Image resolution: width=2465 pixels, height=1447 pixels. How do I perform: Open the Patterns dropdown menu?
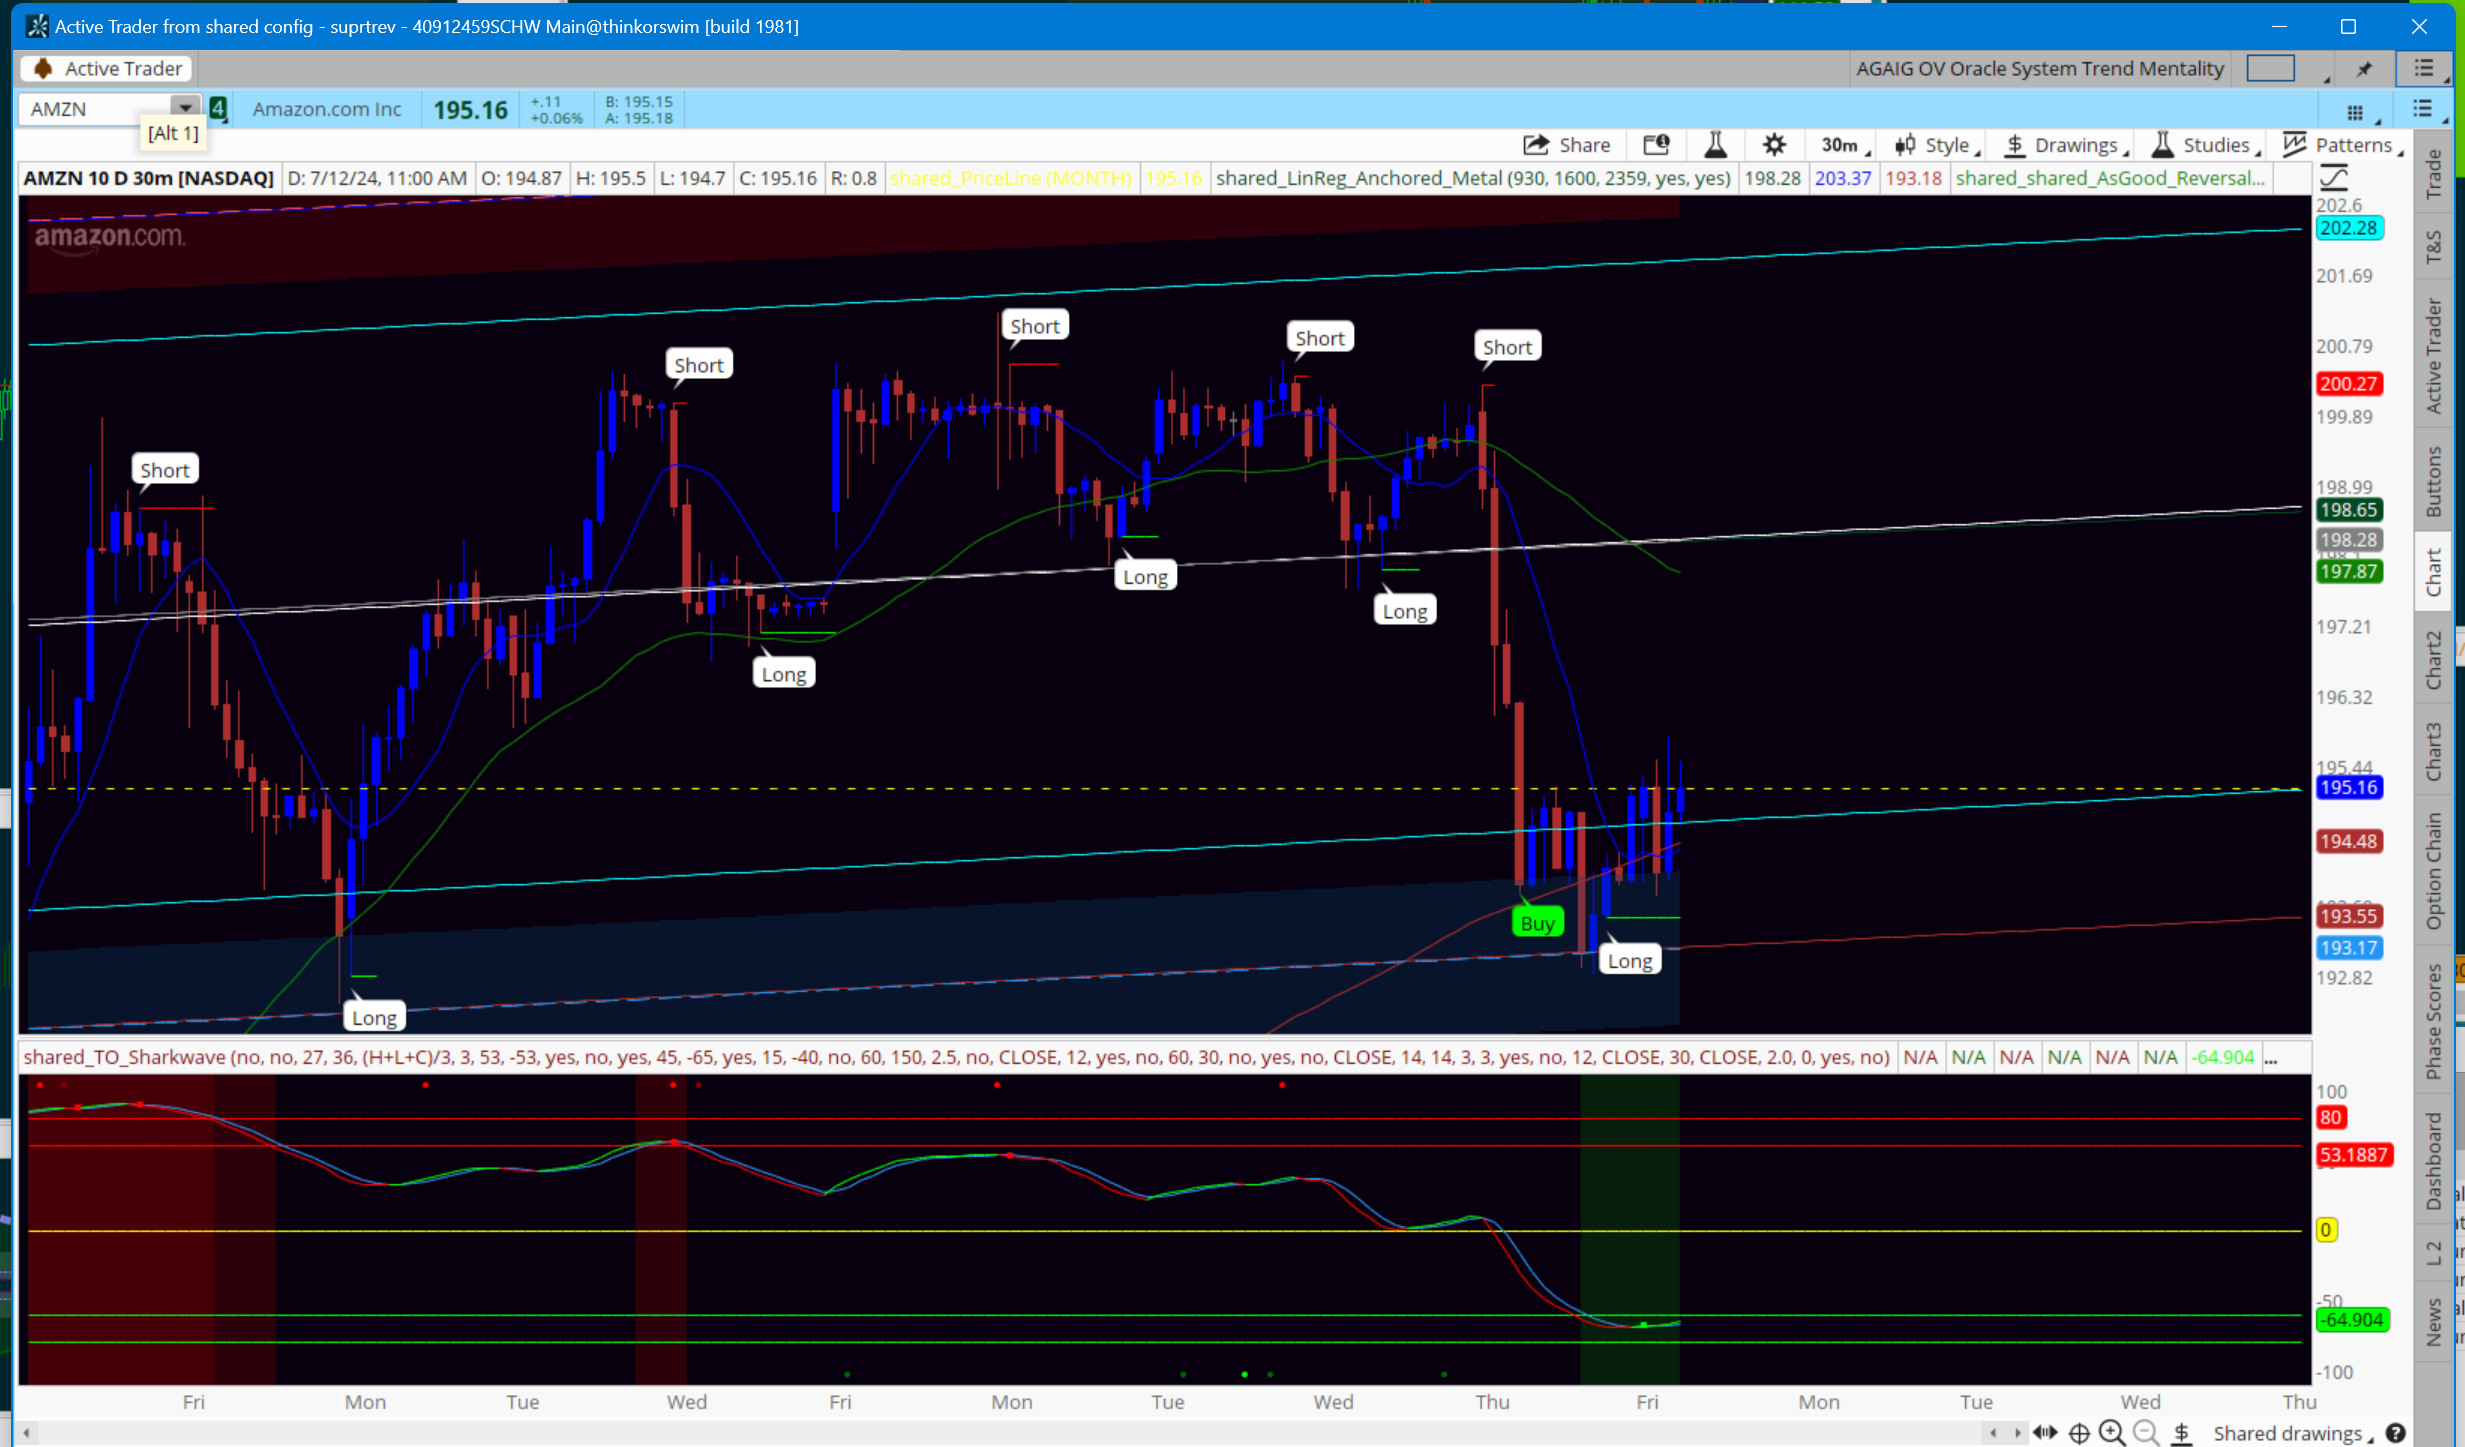(2343, 145)
